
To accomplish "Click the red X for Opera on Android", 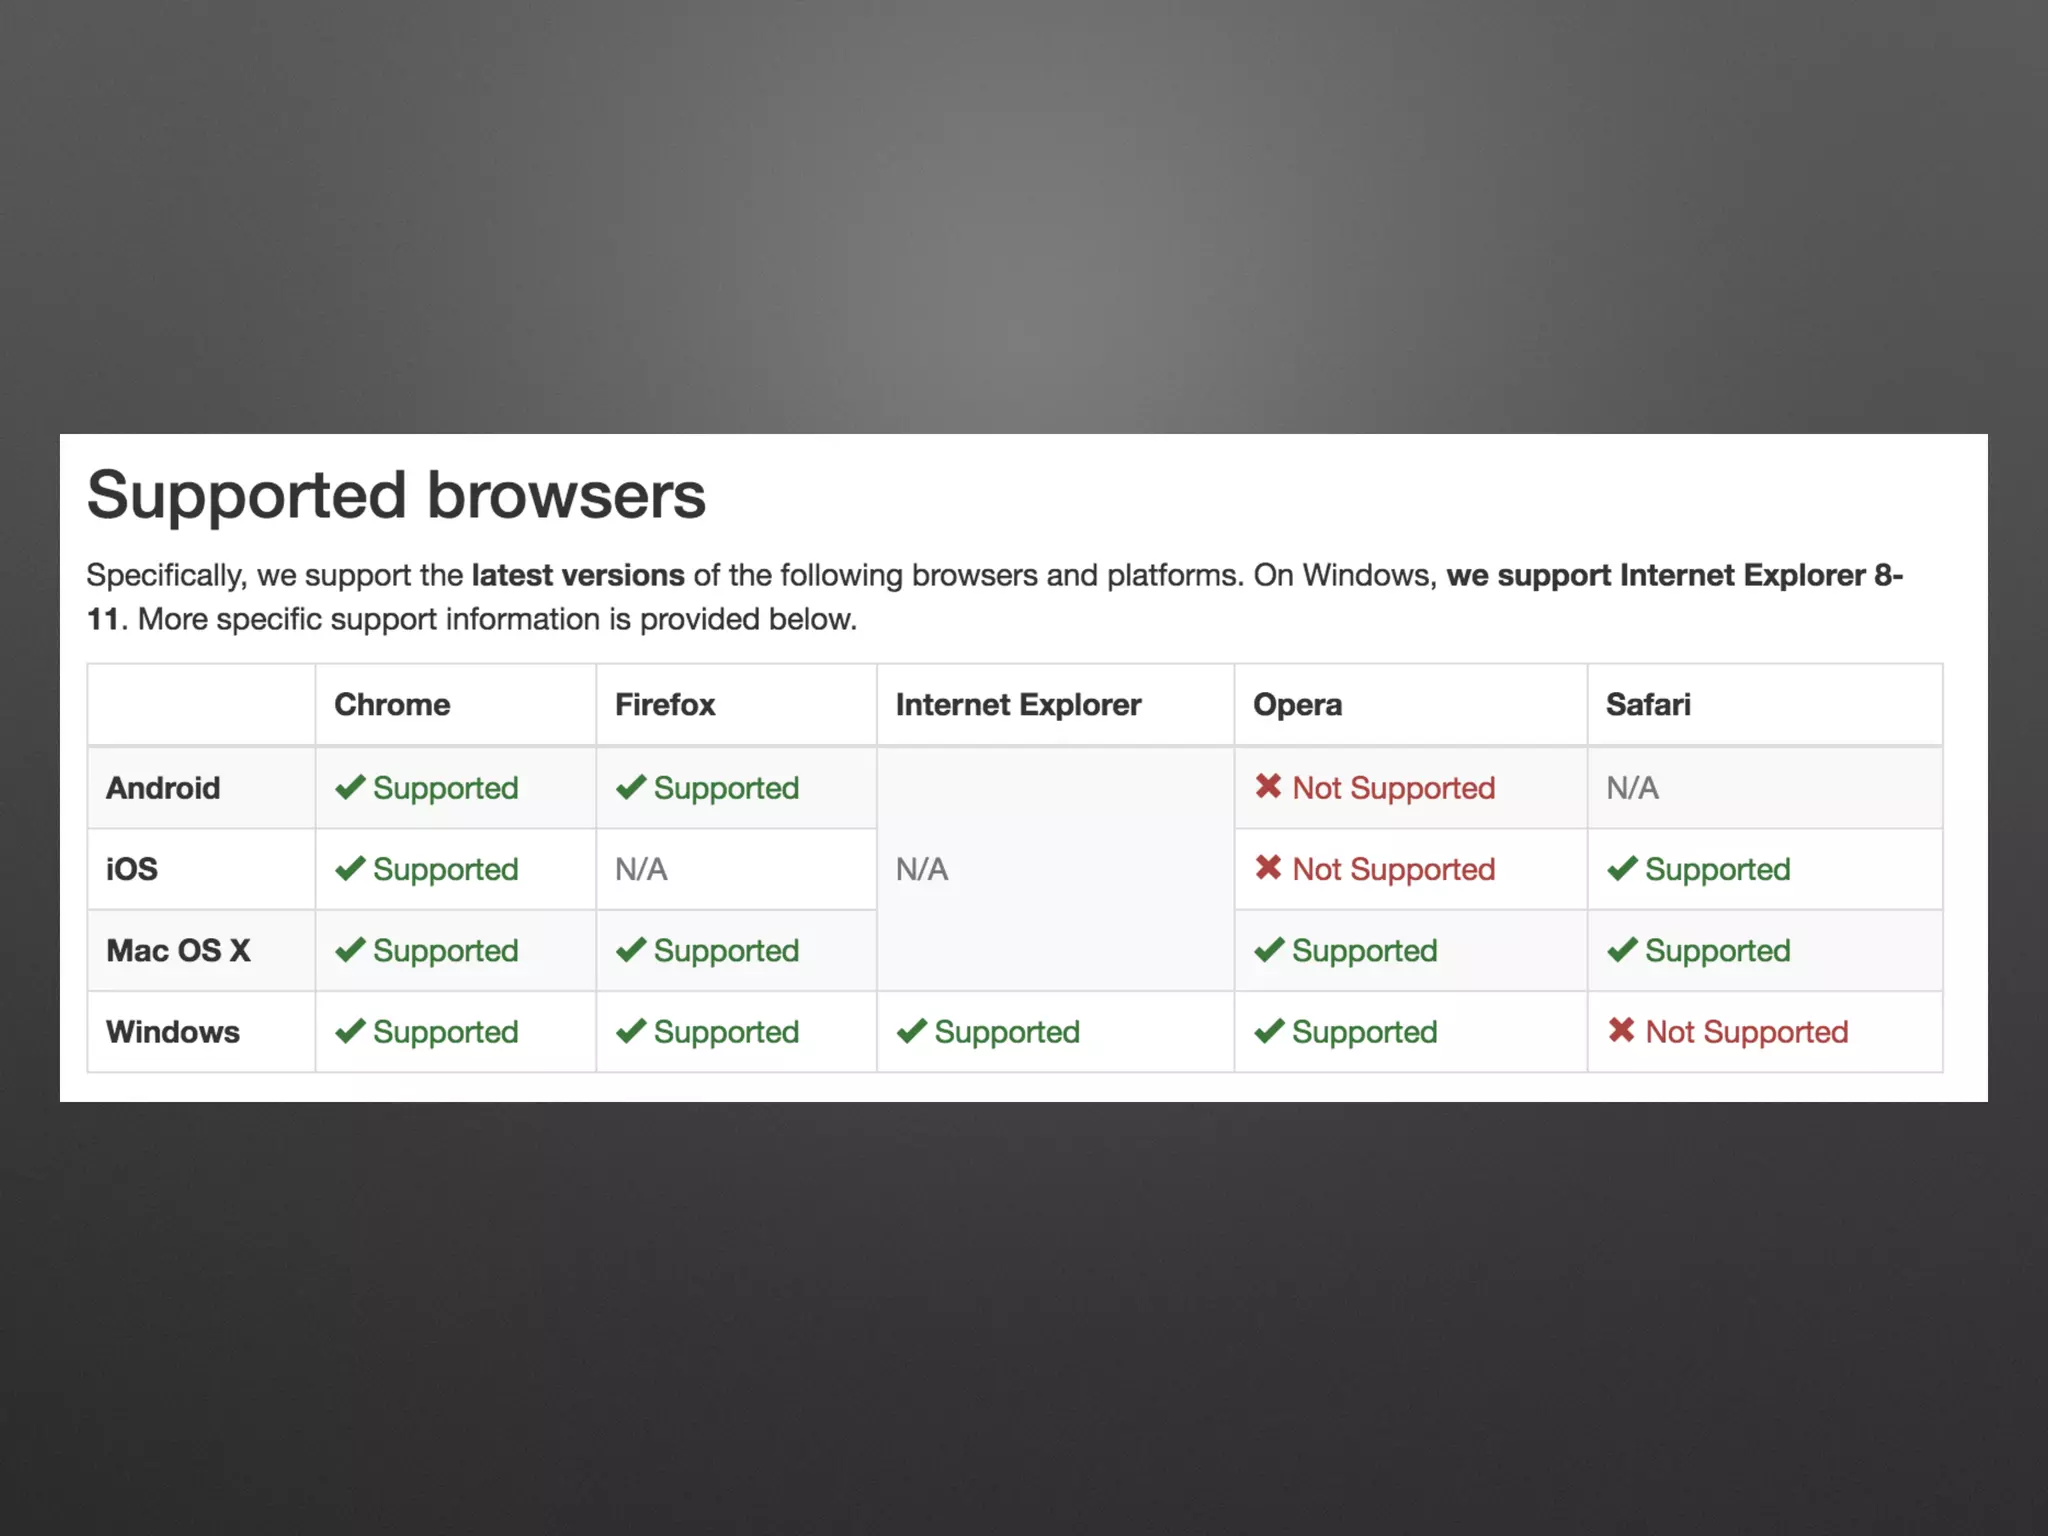I will pos(1268,787).
